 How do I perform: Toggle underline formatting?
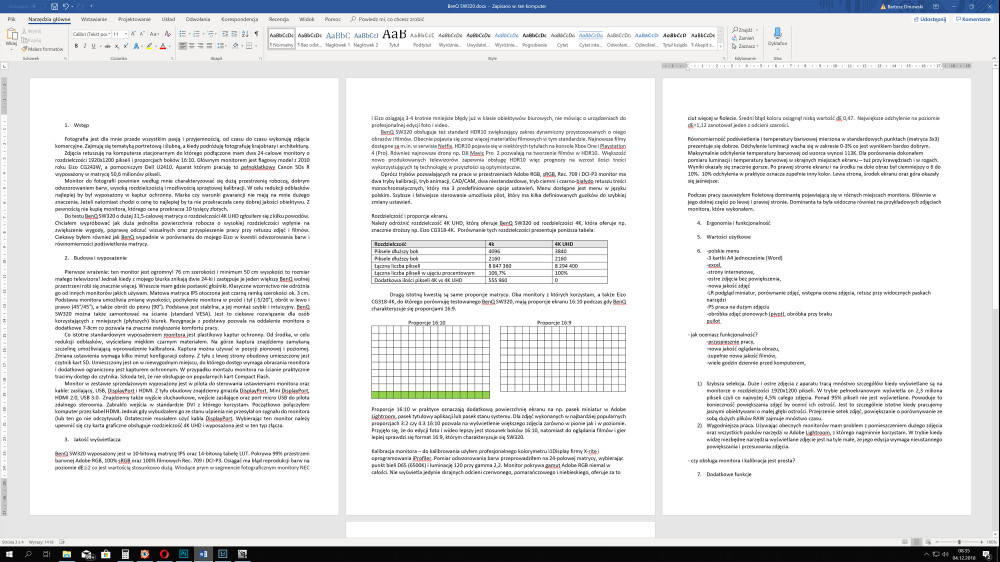[x=93, y=46]
